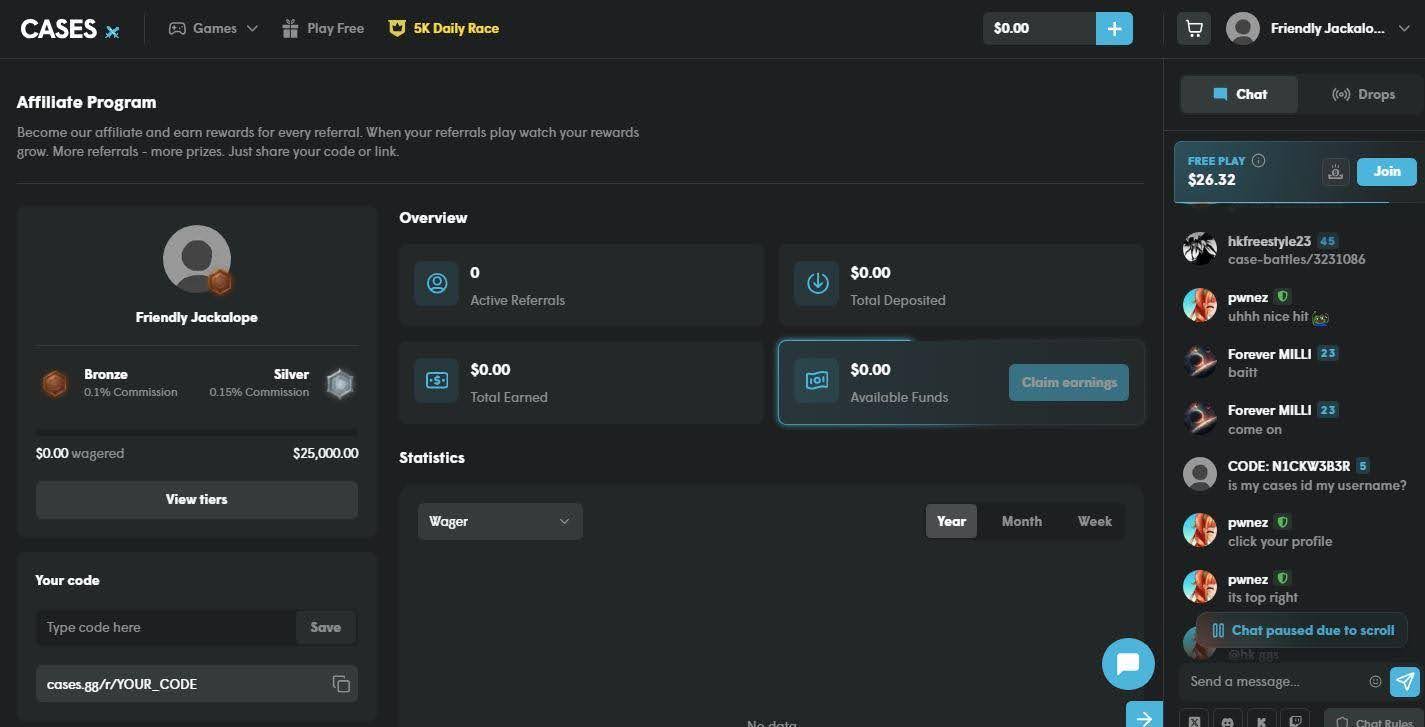Open the floating support chat bubble
1425x727 pixels.
[x=1128, y=664]
